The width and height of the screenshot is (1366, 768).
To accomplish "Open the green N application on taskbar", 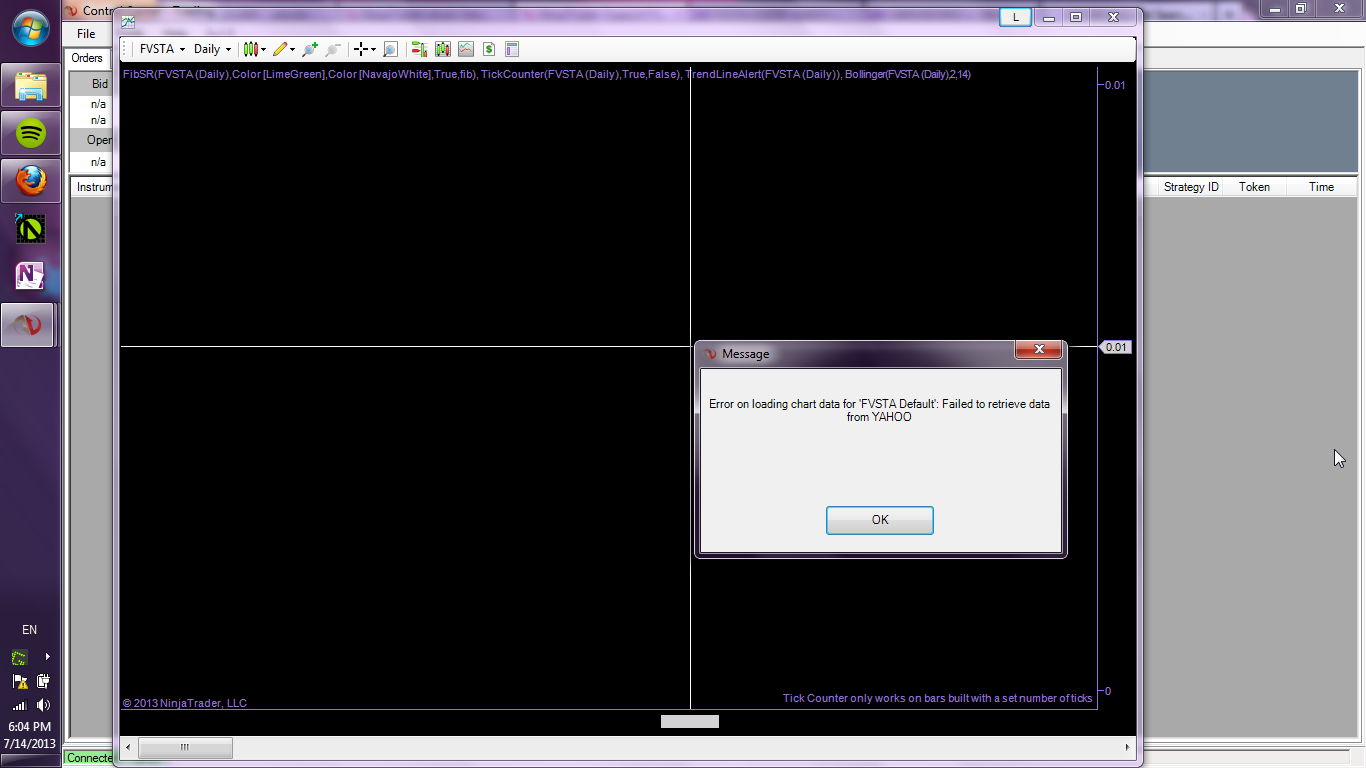I will (31, 228).
